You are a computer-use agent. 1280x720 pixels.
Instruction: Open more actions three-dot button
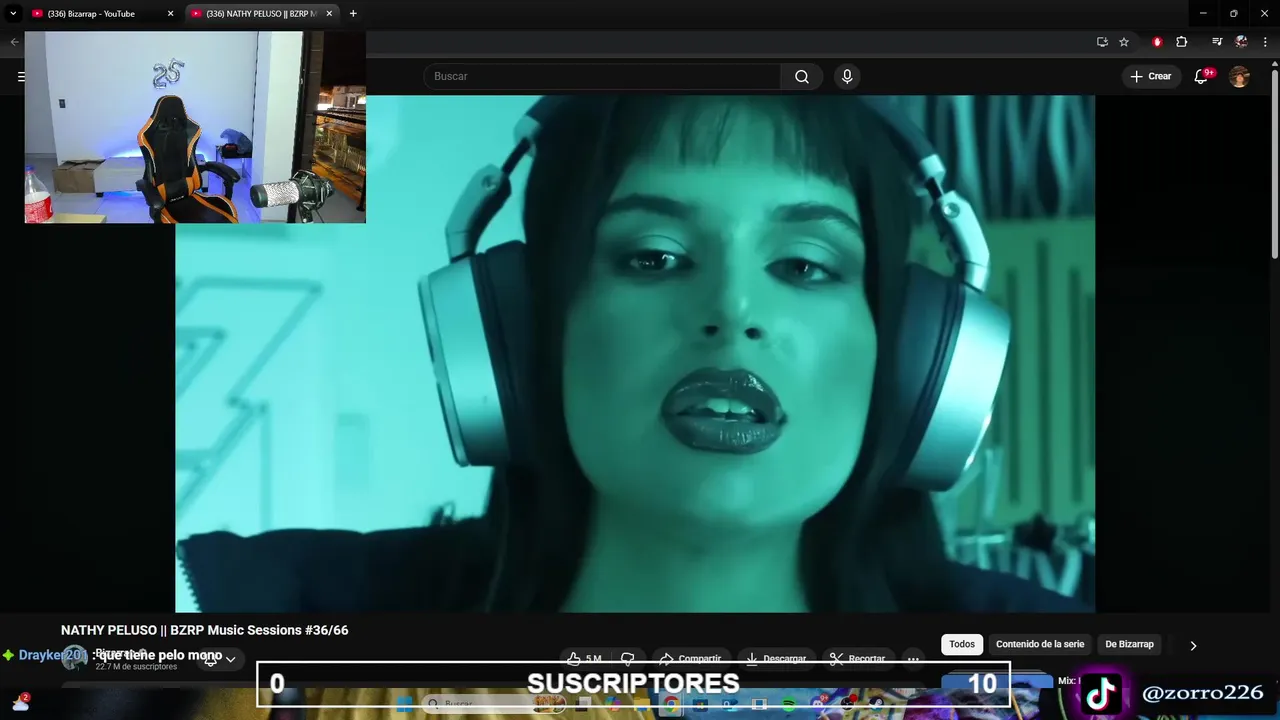pos(913,658)
